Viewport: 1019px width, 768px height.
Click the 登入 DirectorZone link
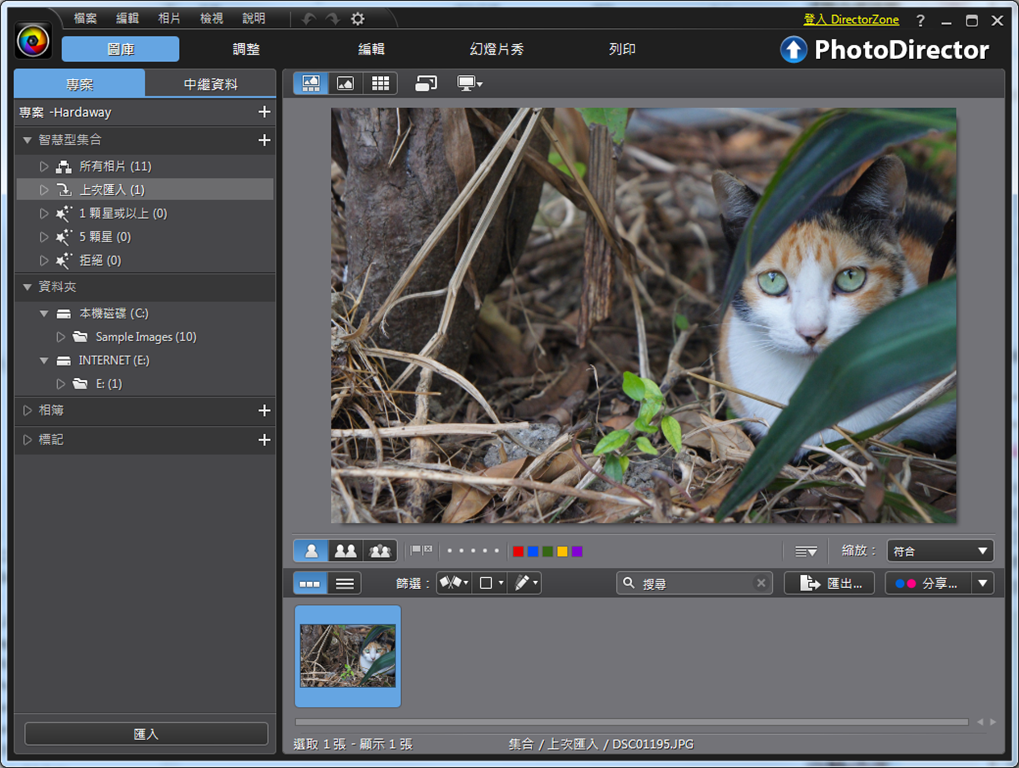click(851, 19)
